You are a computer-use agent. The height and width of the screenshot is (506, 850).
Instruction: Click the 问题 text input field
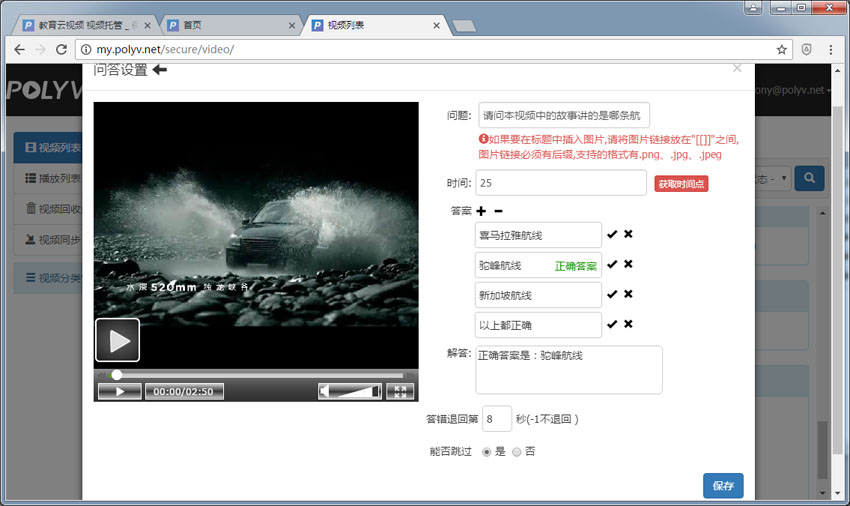(x=564, y=115)
